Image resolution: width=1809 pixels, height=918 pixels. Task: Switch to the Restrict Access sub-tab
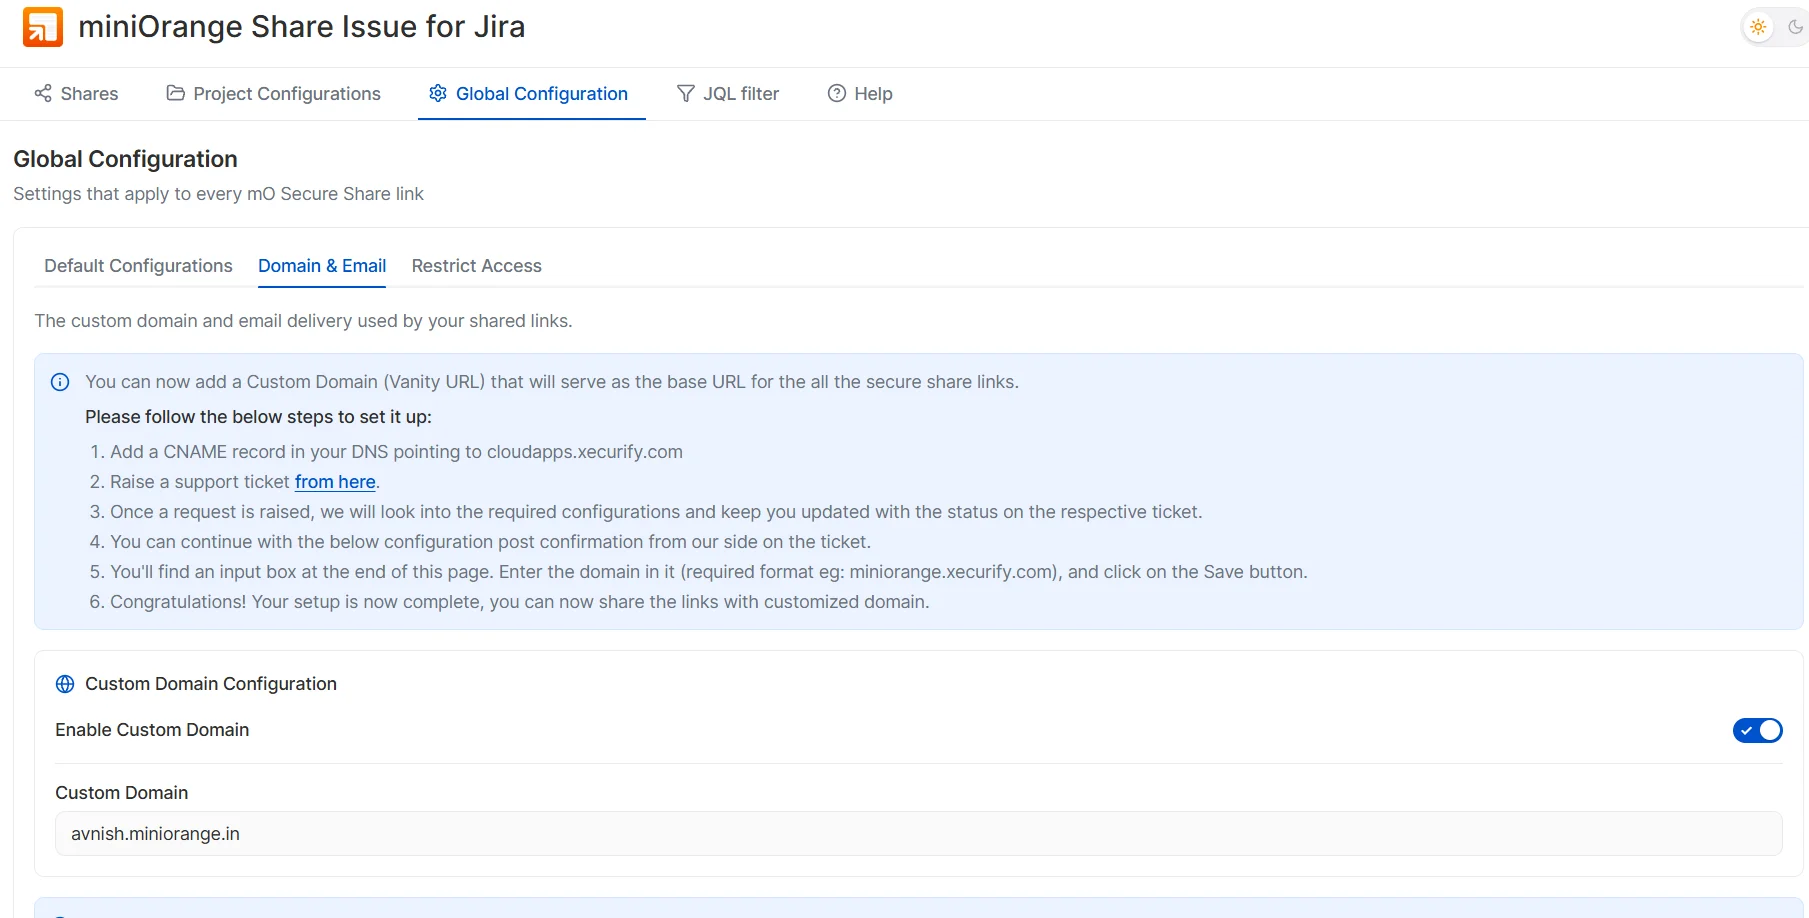(x=476, y=266)
